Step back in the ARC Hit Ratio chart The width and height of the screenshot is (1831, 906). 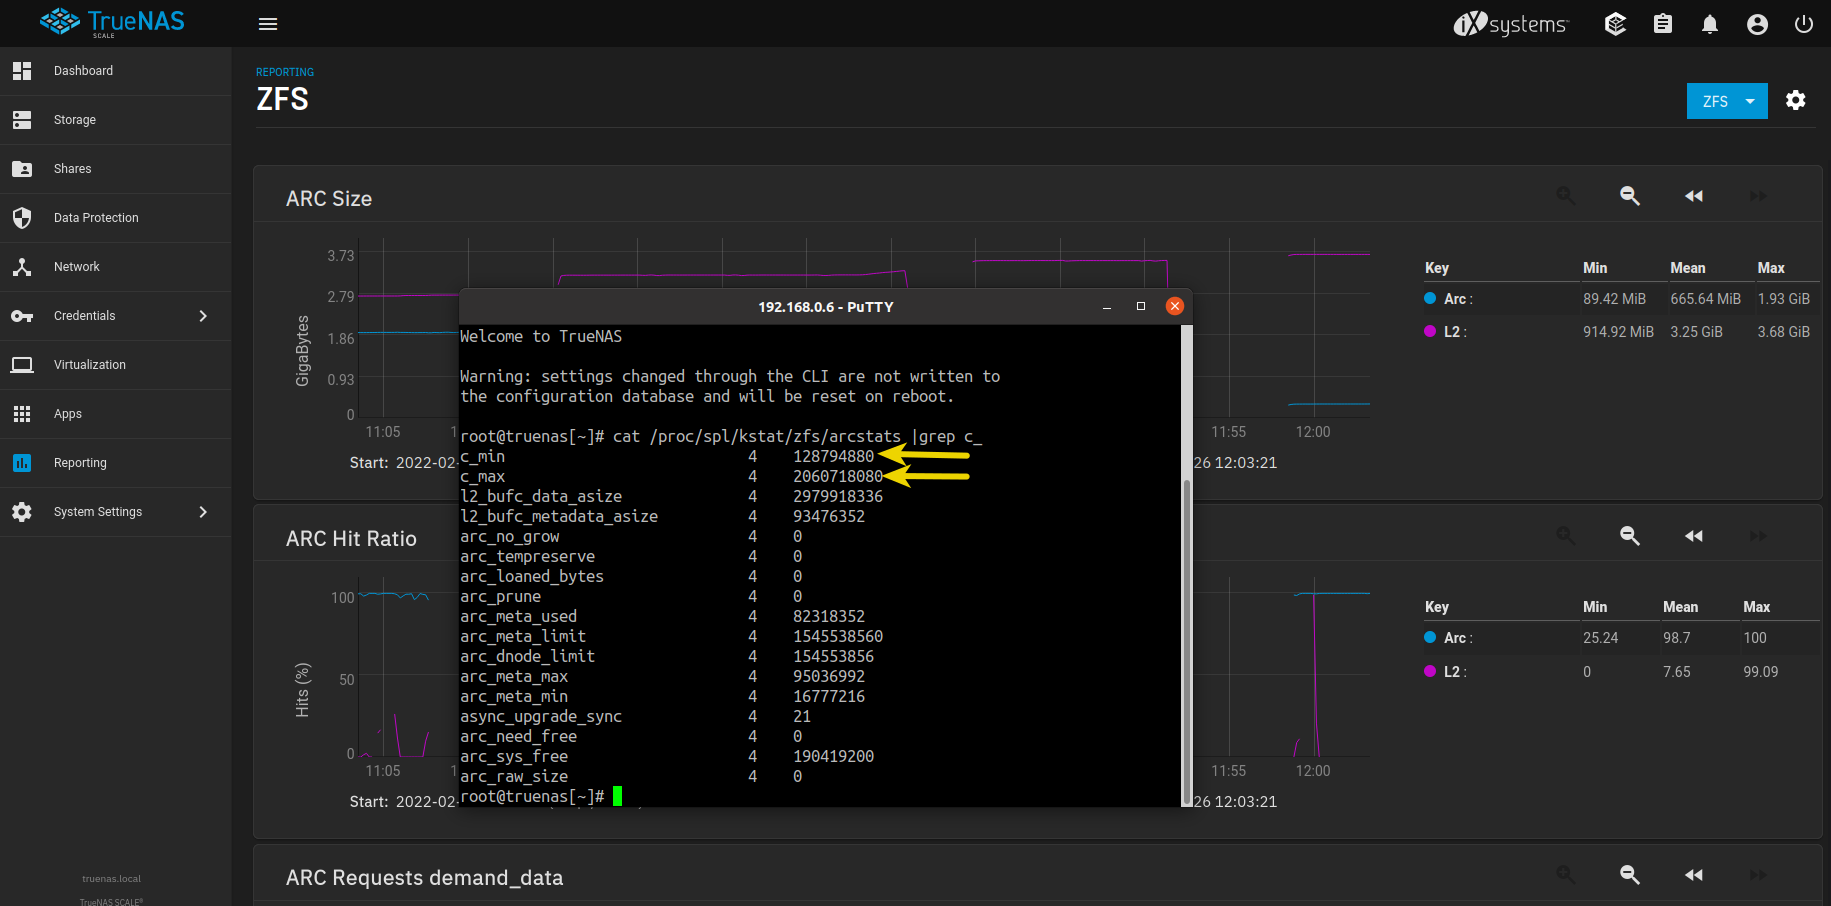[x=1694, y=536]
